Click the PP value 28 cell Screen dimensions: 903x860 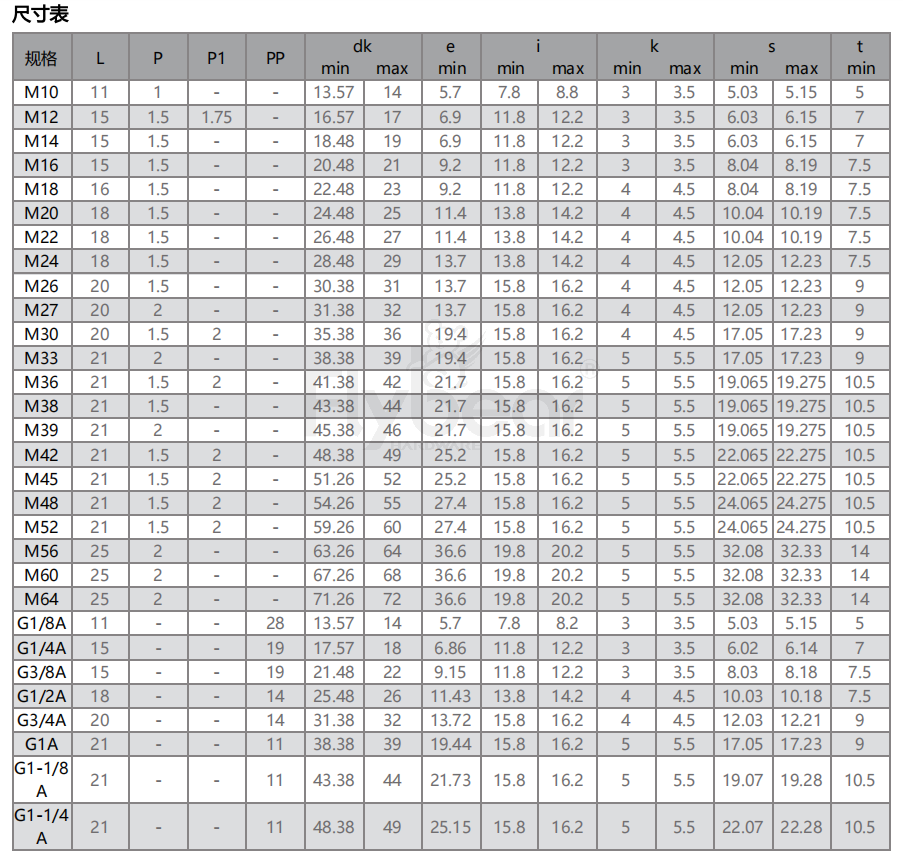click(275, 624)
